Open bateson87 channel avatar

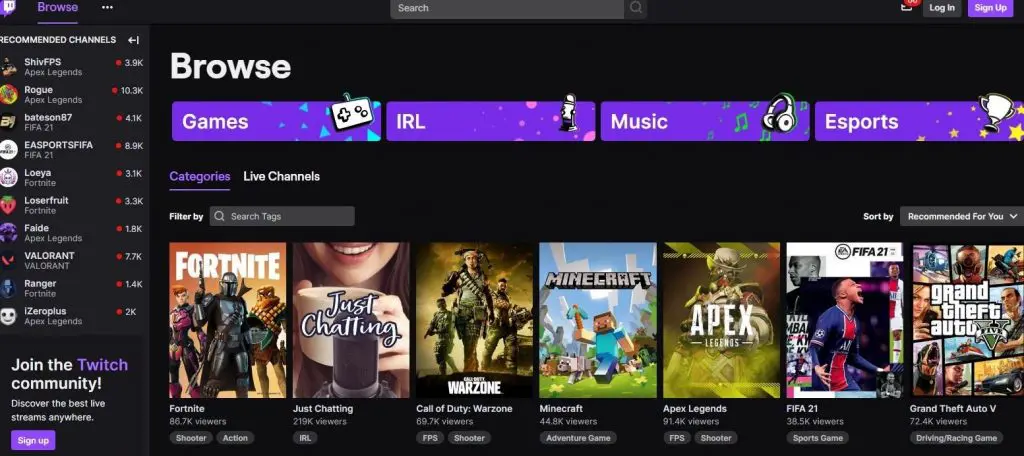pyautogui.click(x=8, y=122)
